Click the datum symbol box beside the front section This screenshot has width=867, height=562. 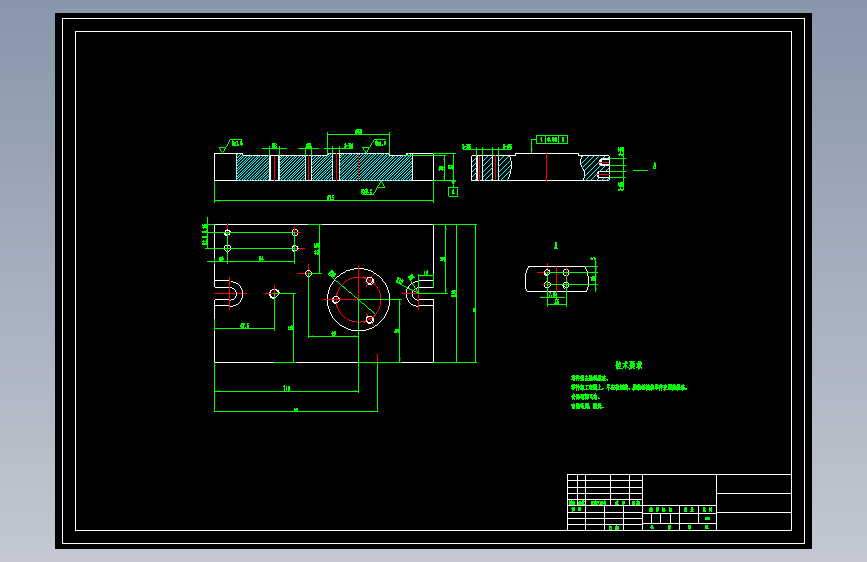[x=453, y=192]
